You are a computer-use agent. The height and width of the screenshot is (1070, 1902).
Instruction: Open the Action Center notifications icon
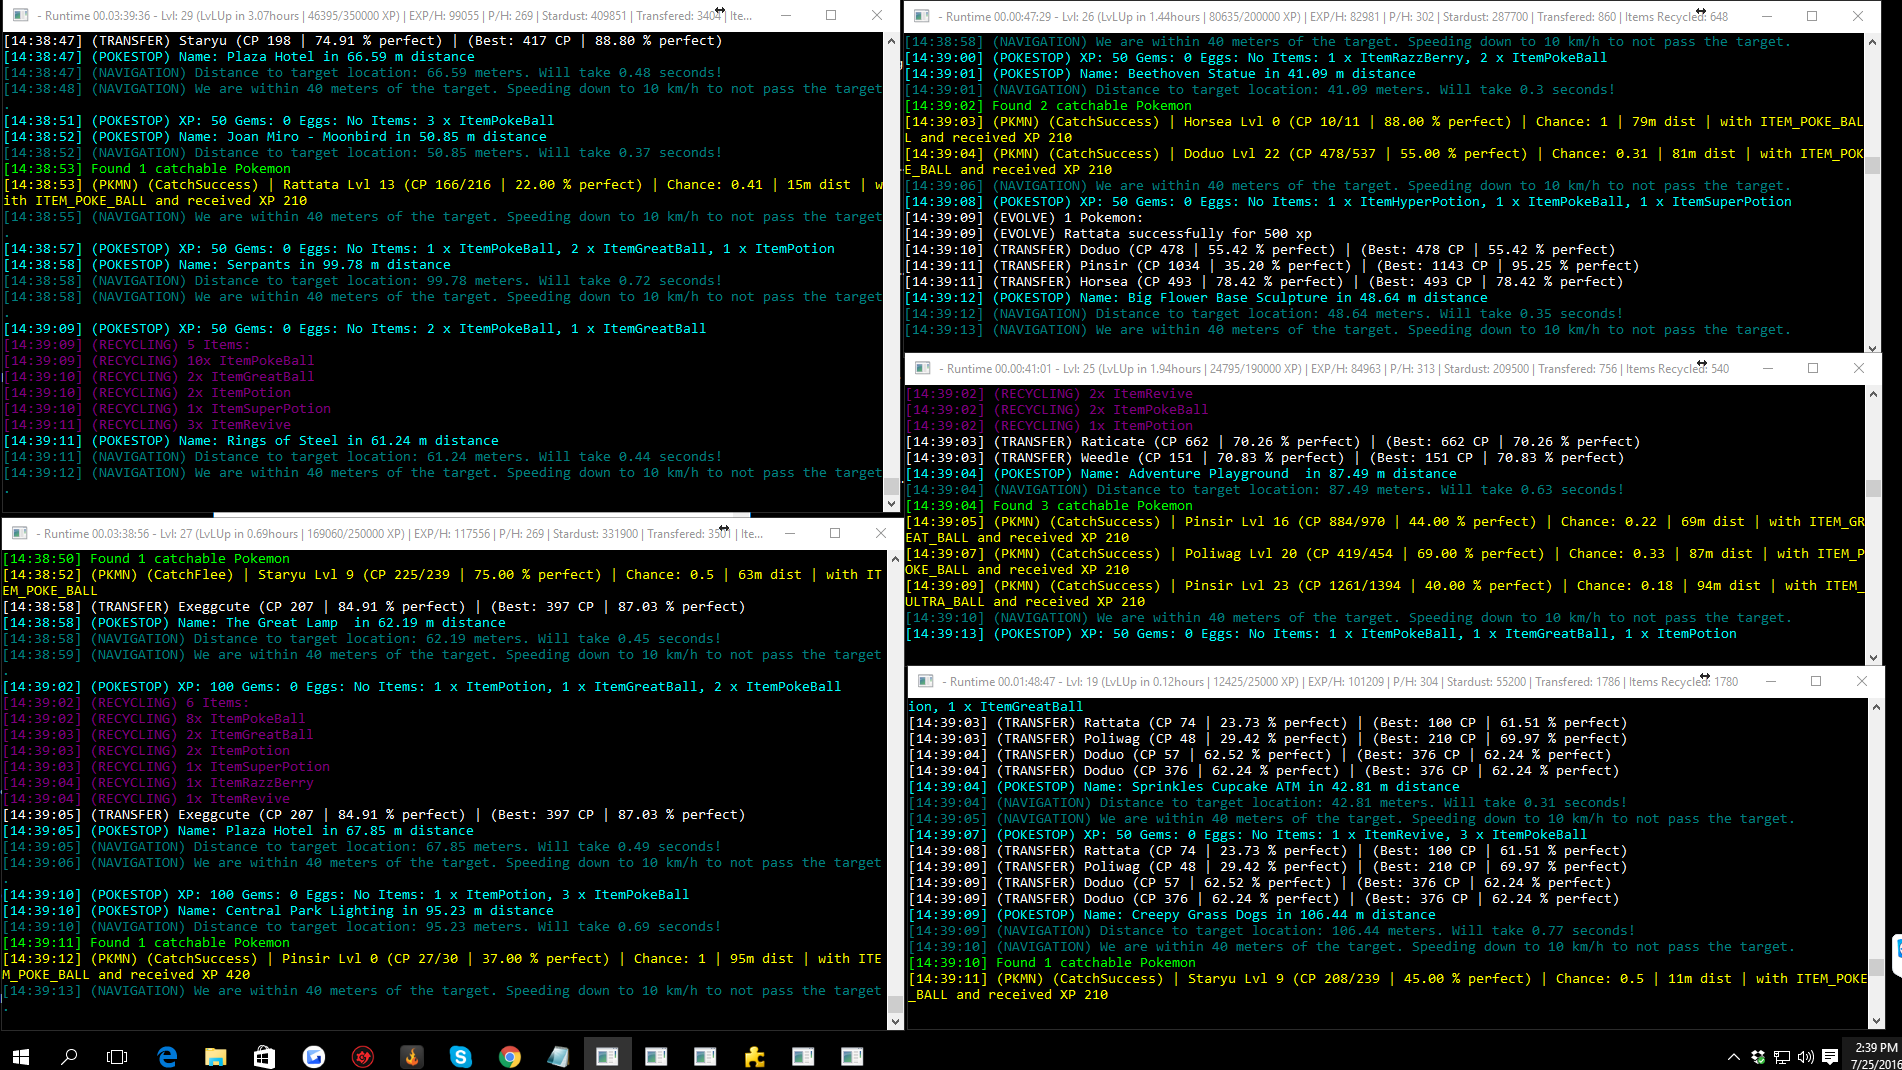1830,1056
